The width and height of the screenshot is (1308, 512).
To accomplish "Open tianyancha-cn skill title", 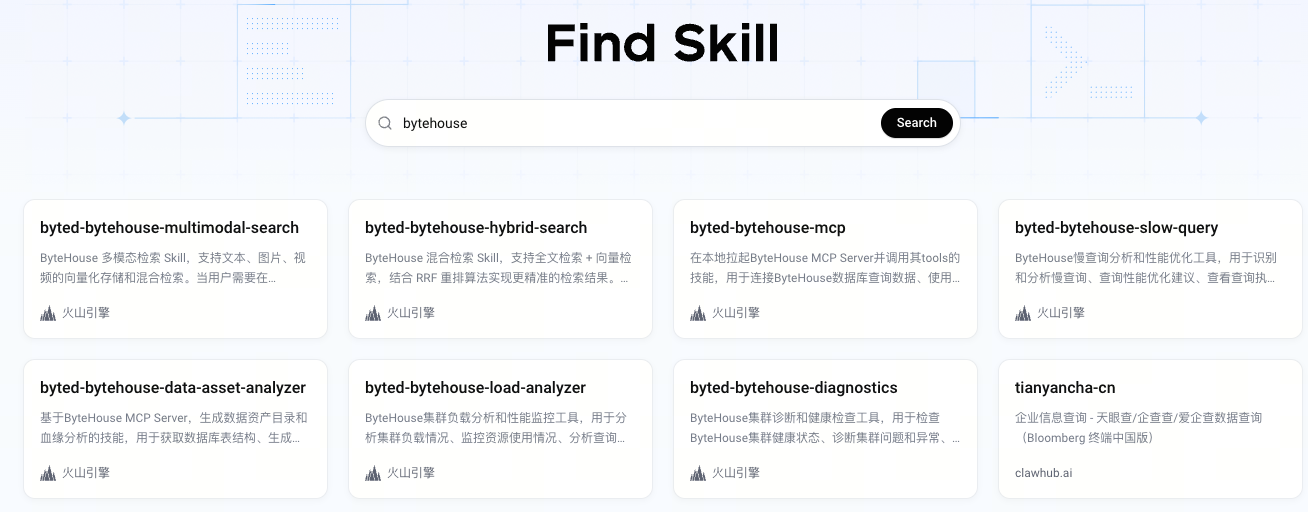I will pos(1065,388).
